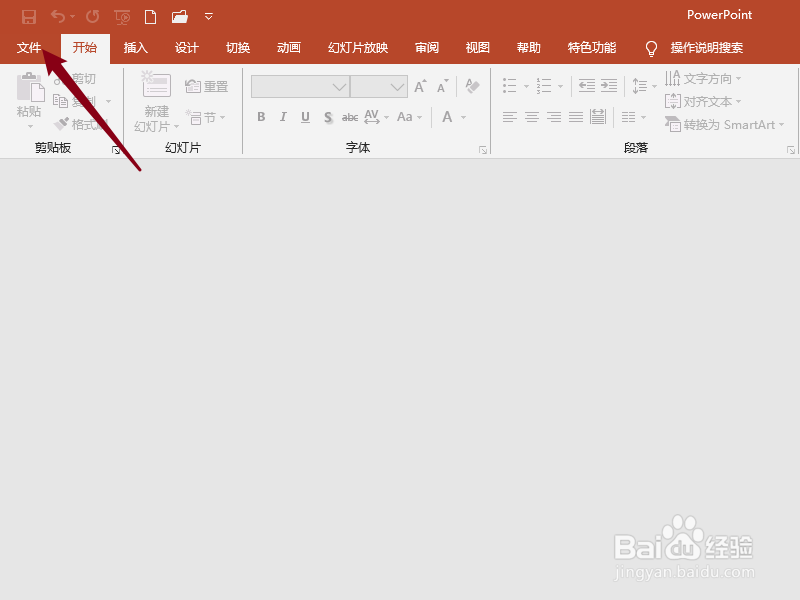Open the 审阅 tab

click(x=427, y=48)
